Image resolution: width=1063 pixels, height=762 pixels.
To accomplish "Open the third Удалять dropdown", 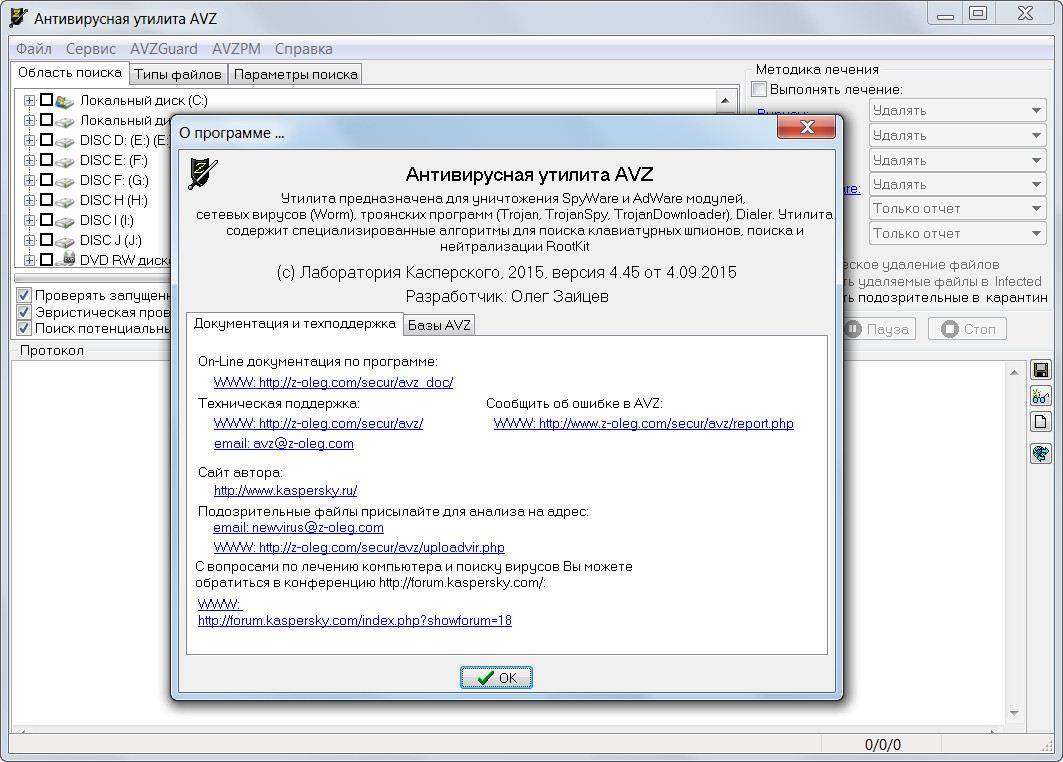I will click(957, 161).
